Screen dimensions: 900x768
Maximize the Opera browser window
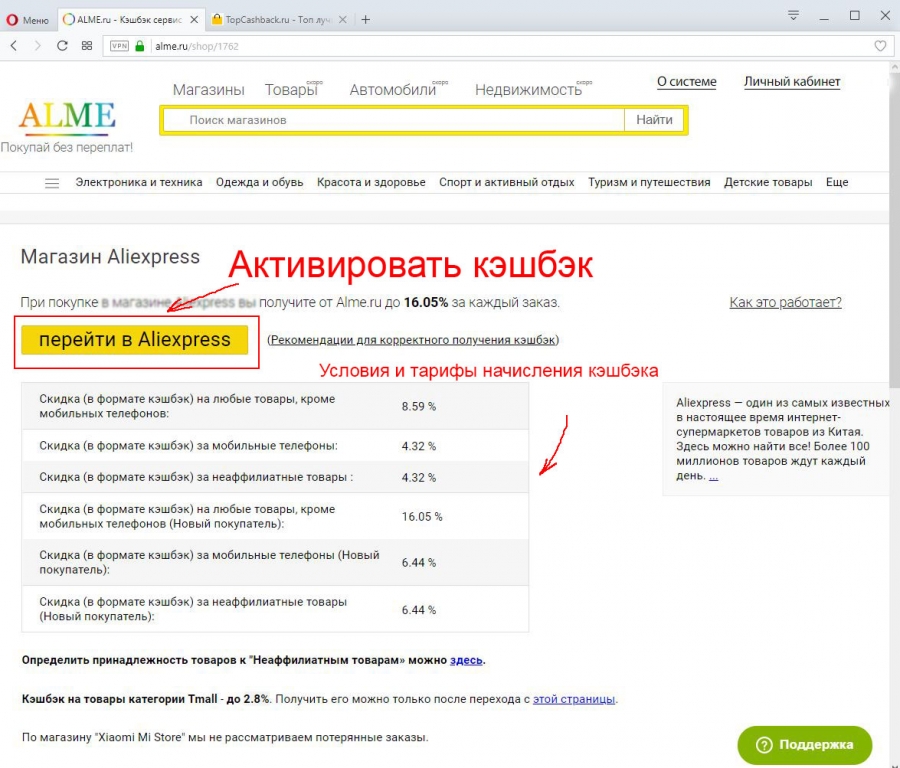coord(855,16)
